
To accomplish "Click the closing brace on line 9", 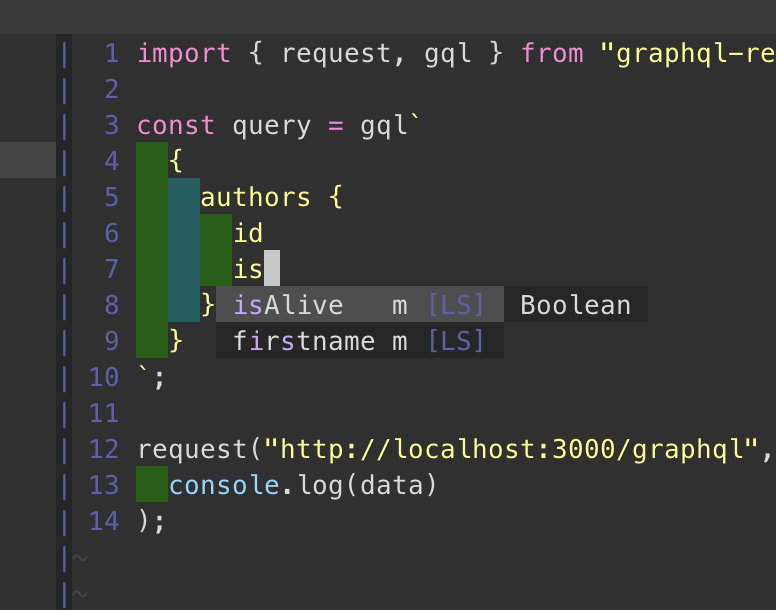I will (x=176, y=340).
